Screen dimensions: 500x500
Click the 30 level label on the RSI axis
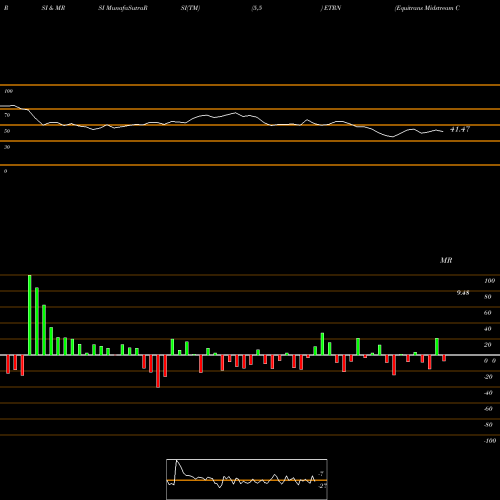(7, 147)
